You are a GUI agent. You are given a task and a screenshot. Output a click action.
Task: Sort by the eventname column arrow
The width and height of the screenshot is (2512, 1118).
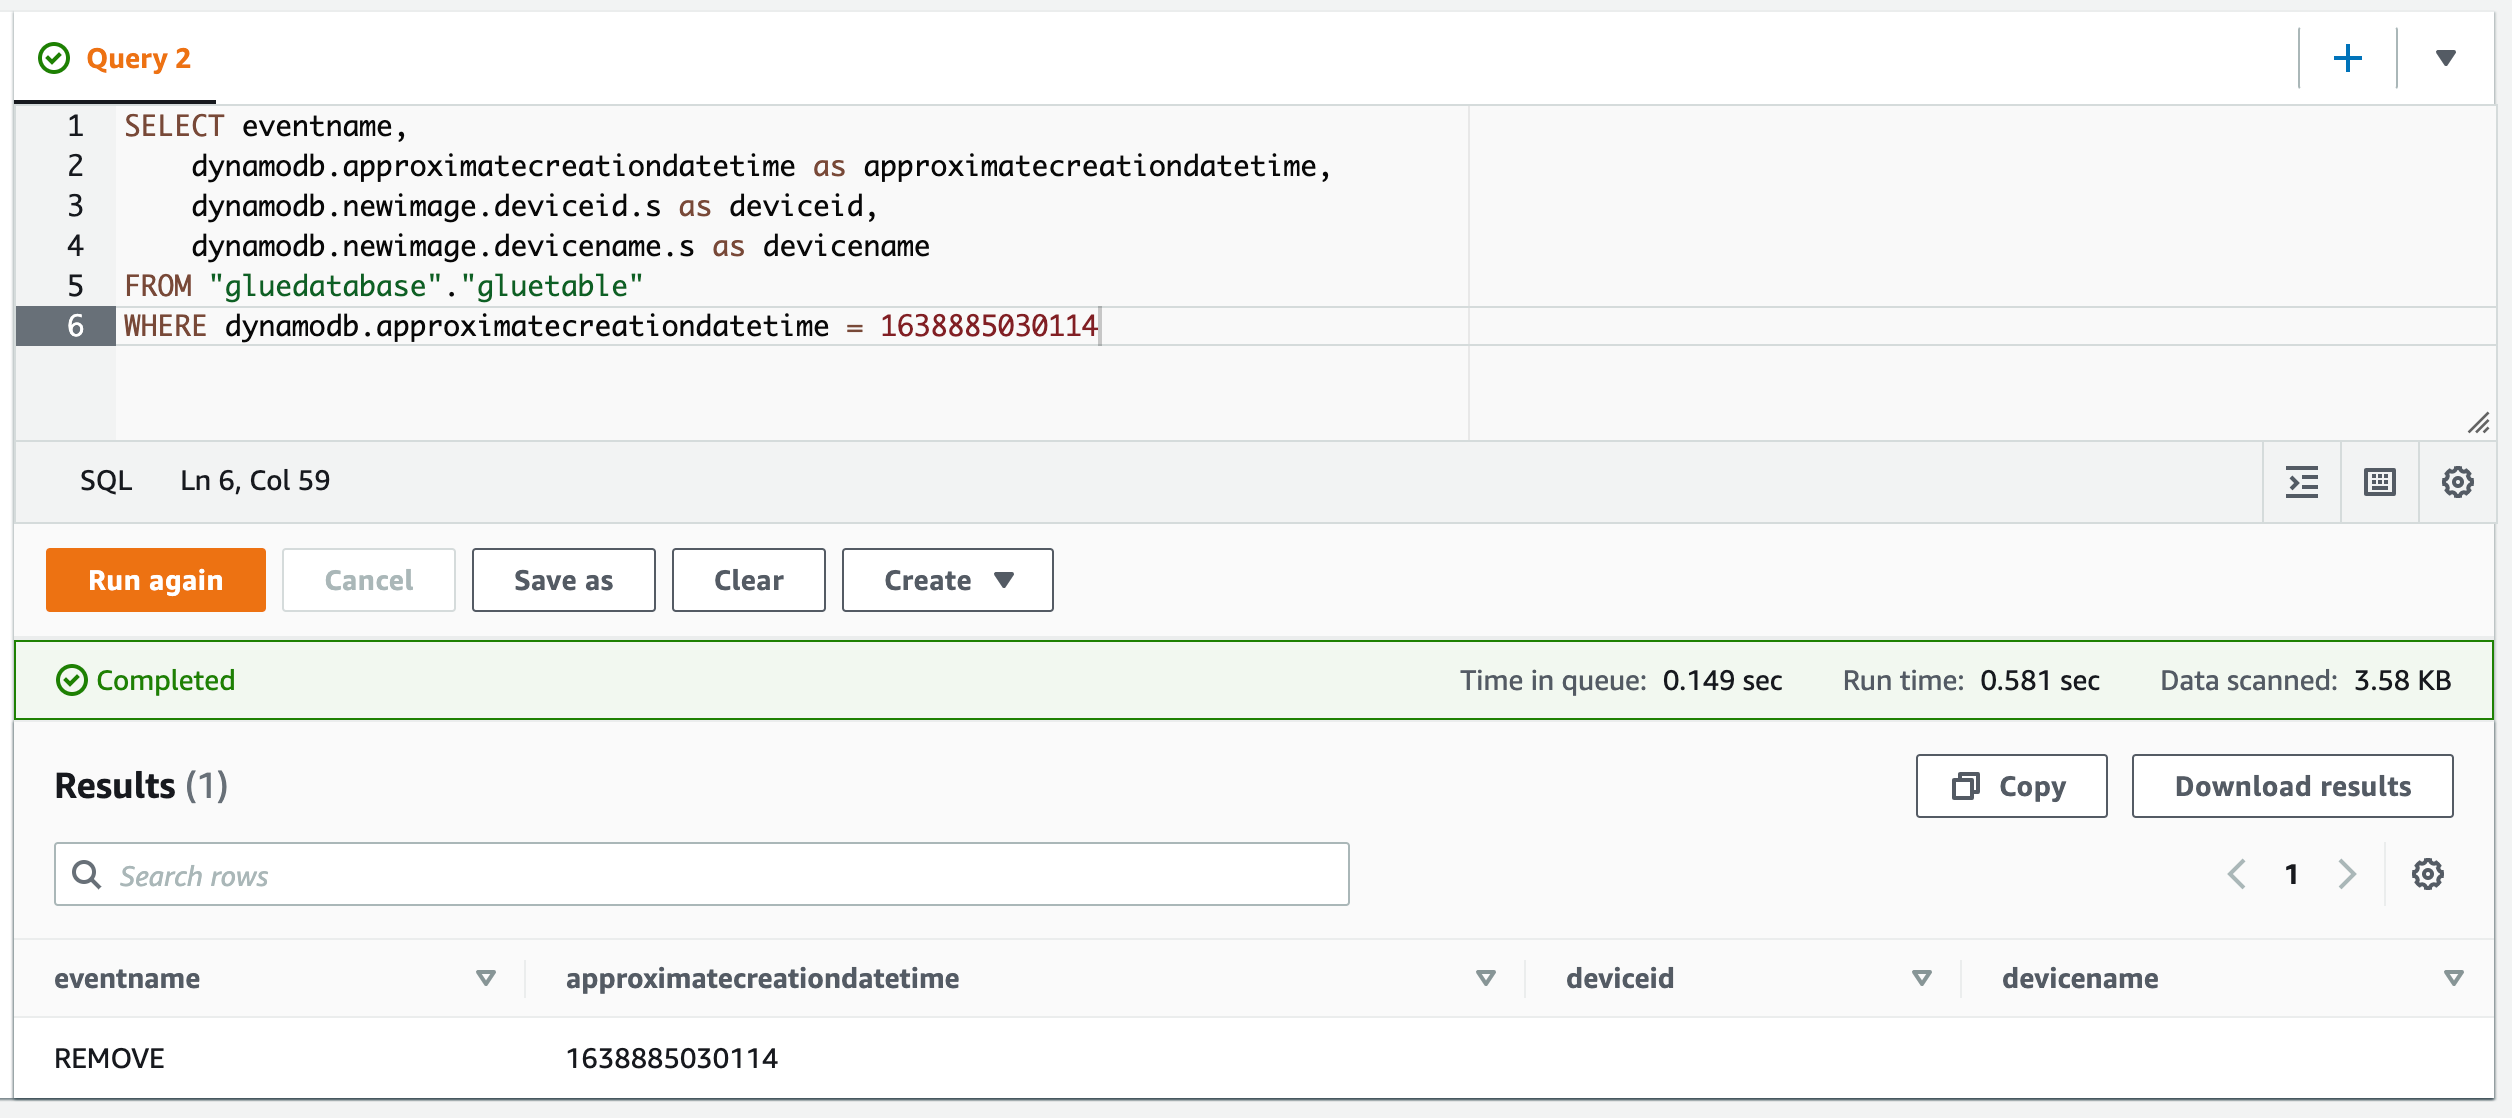click(486, 978)
